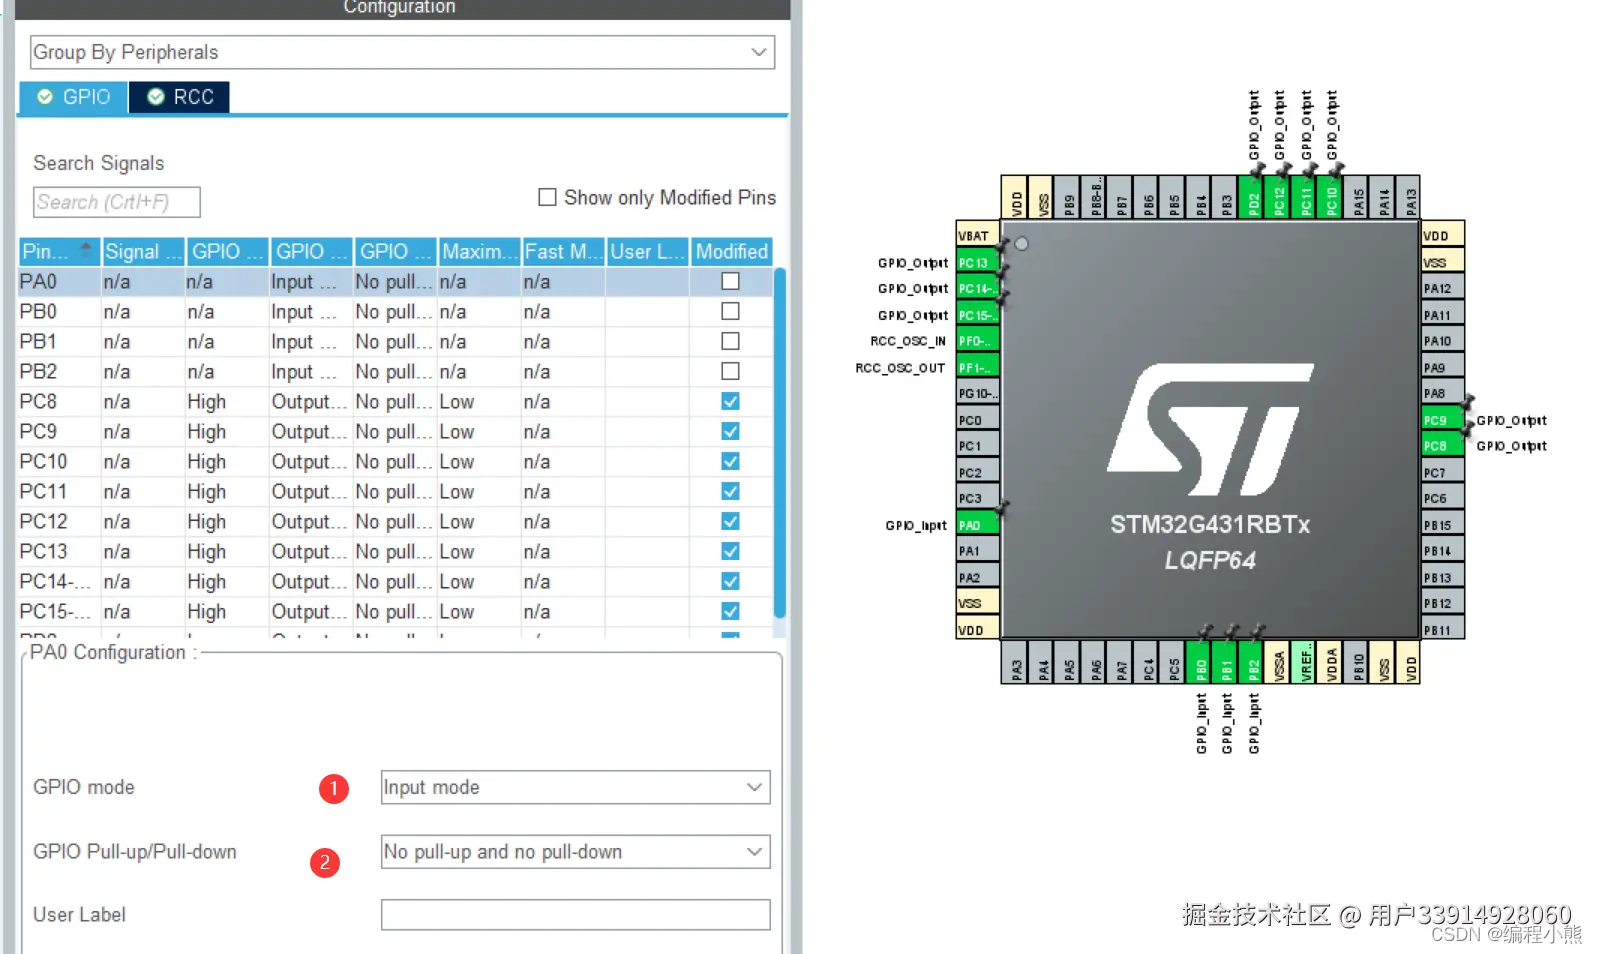Sort by the Pin Name column header
The width and height of the screenshot is (1597, 954).
(x=59, y=251)
